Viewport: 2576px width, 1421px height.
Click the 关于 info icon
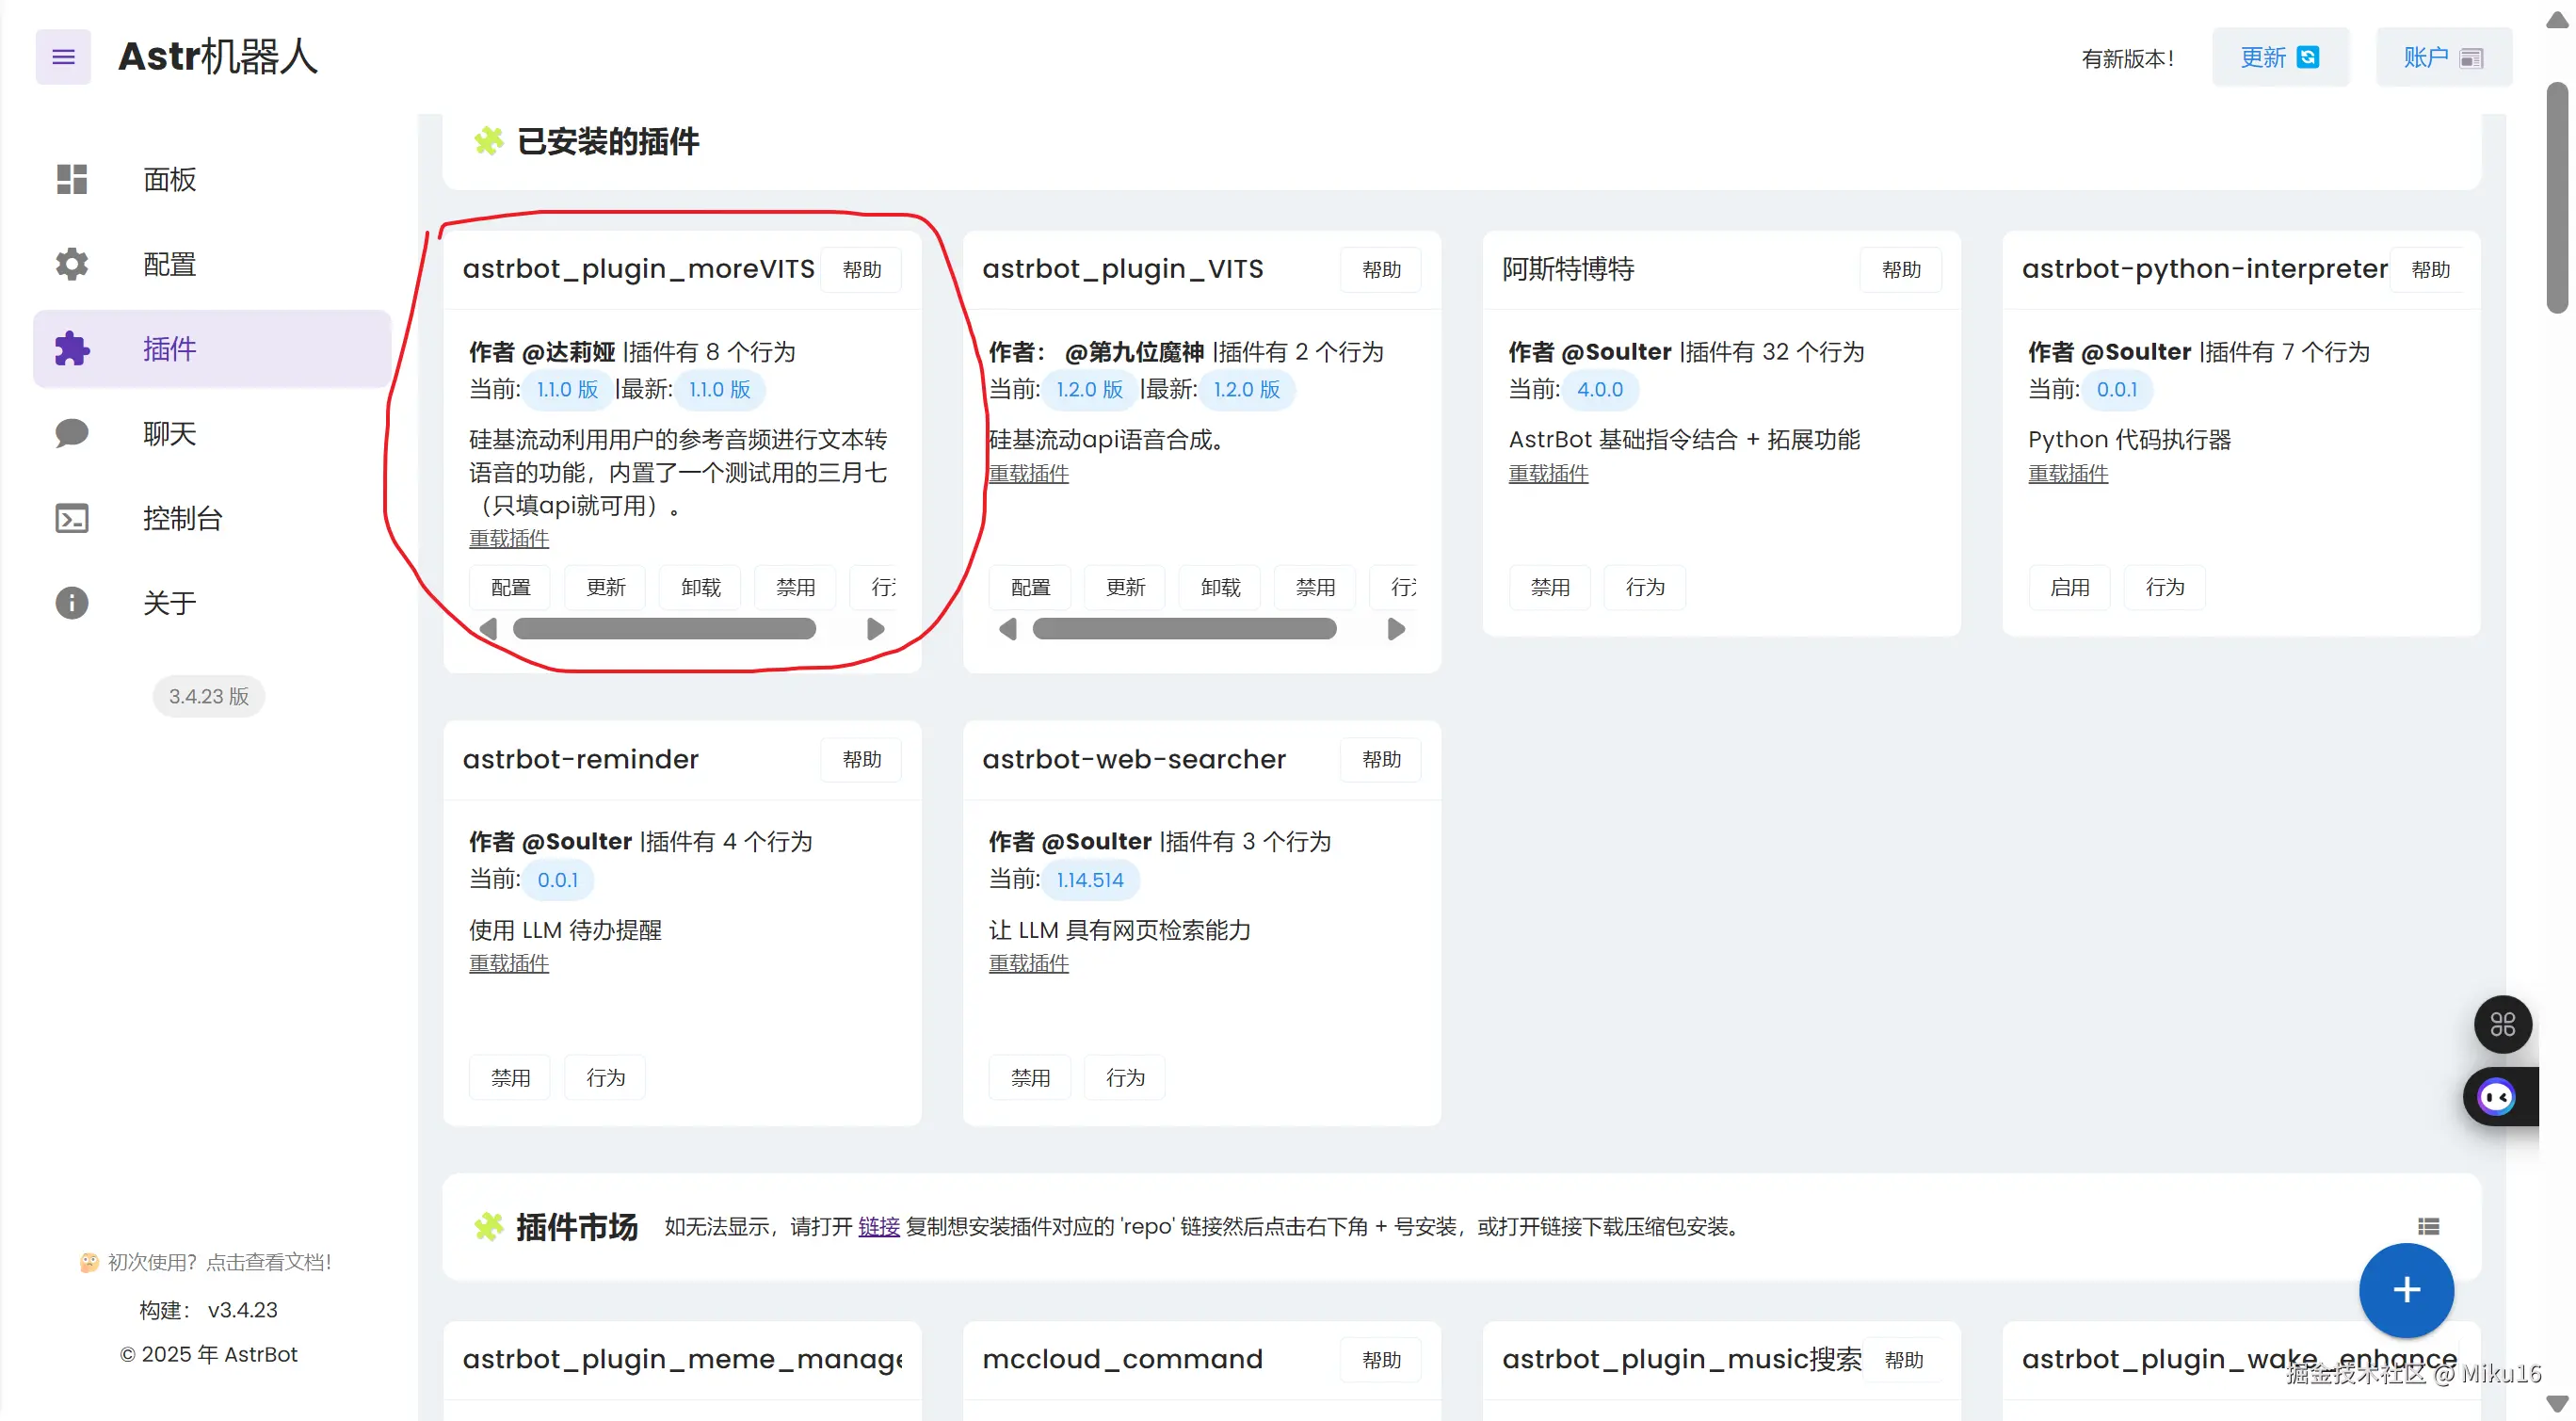point(72,603)
